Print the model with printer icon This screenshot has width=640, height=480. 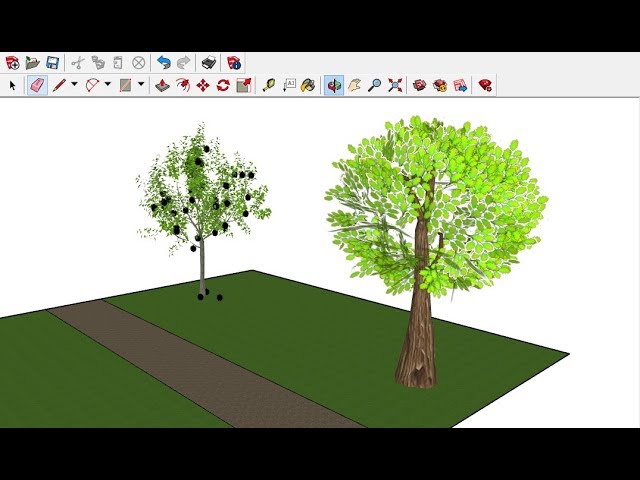(x=209, y=63)
